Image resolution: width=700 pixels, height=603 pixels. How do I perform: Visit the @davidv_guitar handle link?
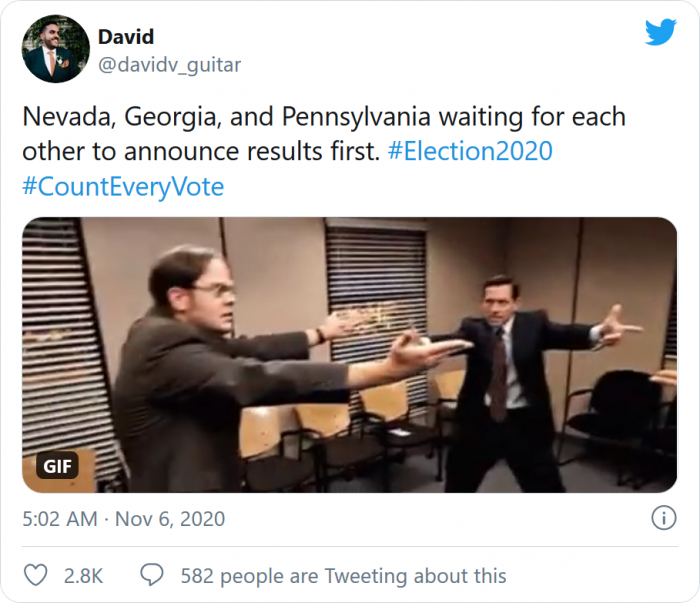click(169, 65)
